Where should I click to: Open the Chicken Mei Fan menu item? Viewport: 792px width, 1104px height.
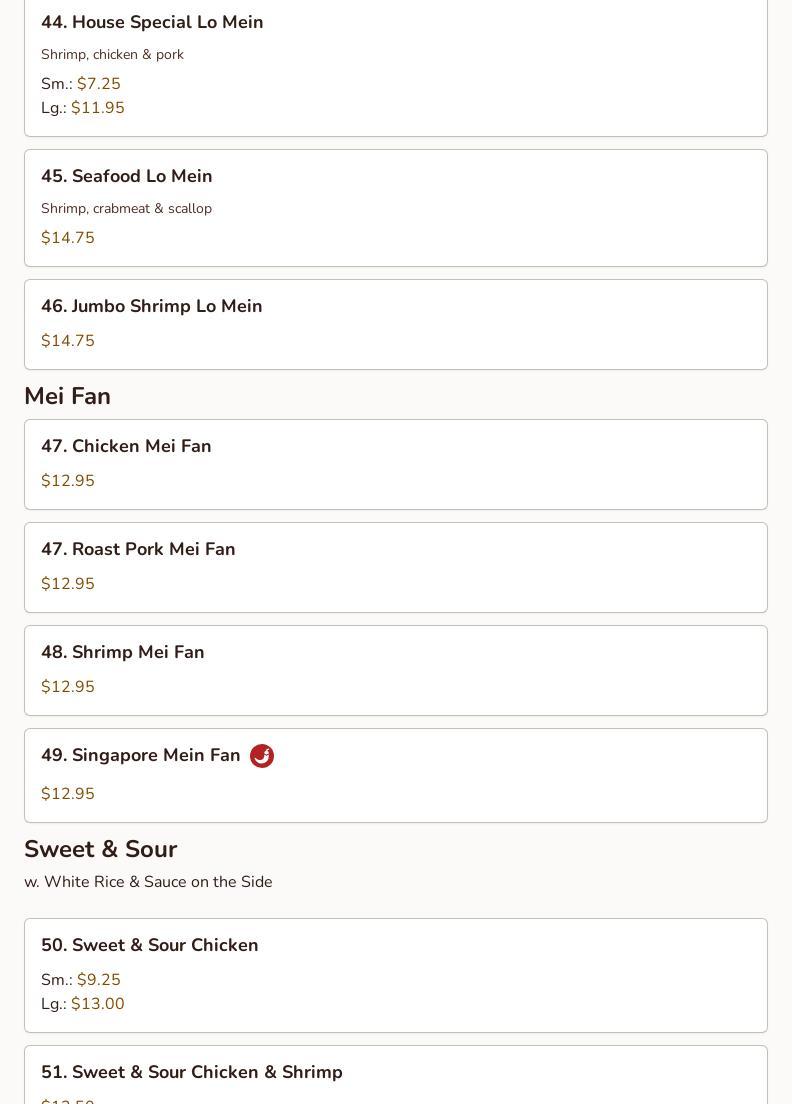click(396, 465)
